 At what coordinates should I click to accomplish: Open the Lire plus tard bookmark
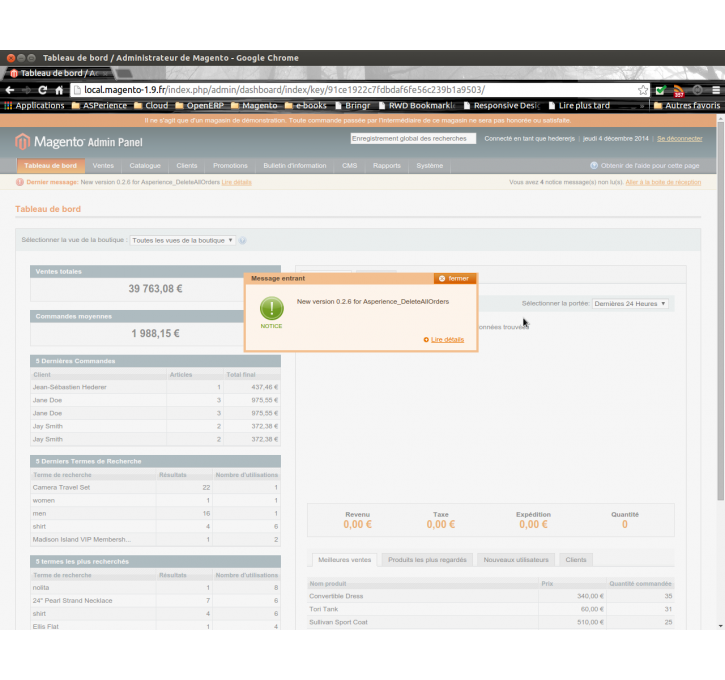[579, 105]
